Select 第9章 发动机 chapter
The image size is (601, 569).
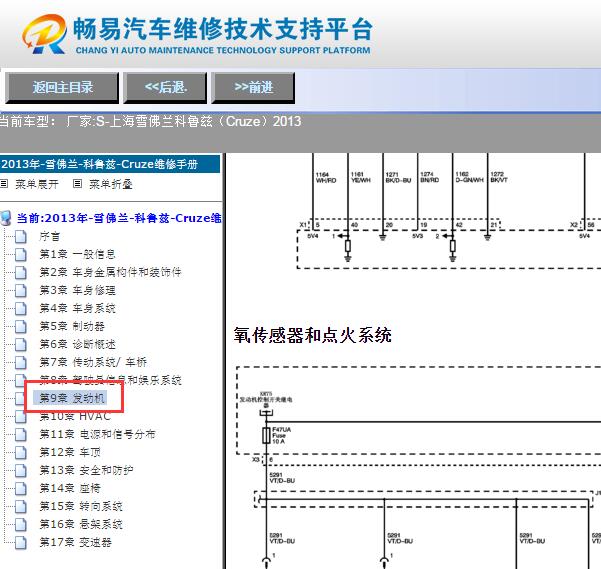(72, 398)
